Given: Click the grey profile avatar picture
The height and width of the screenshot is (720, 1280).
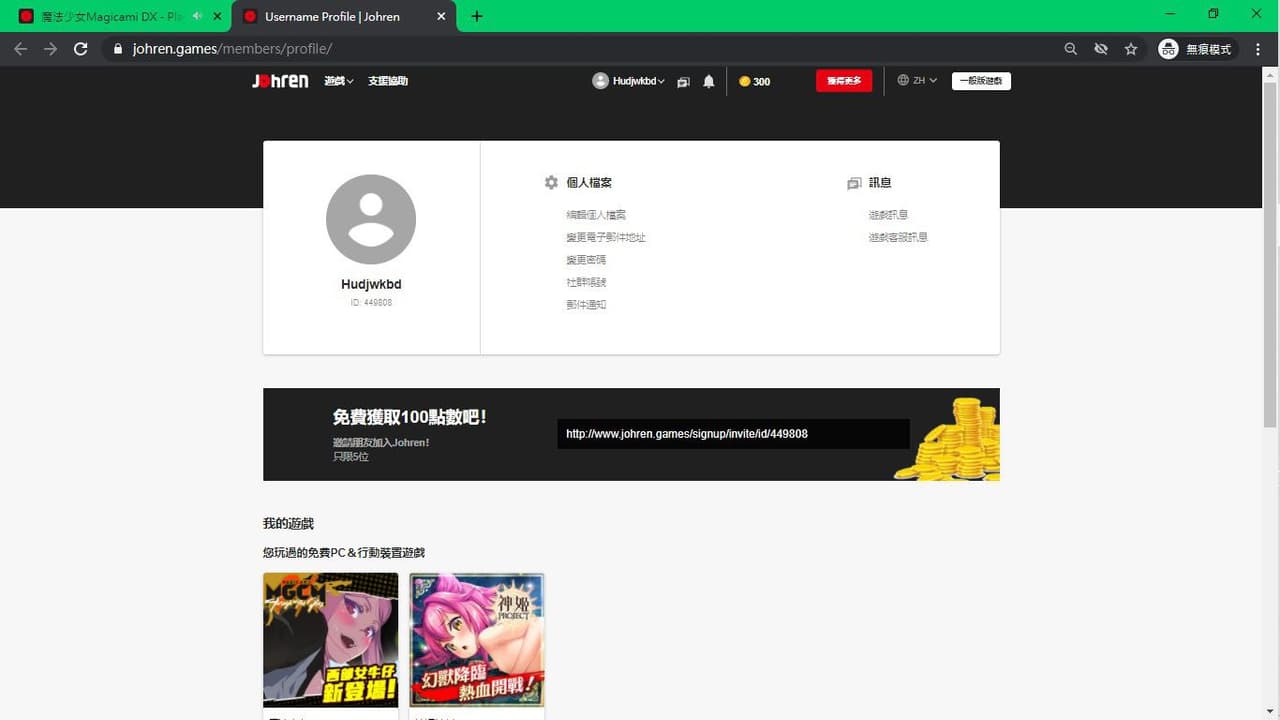Looking at the screenshot, I should (x=371, y=219).
